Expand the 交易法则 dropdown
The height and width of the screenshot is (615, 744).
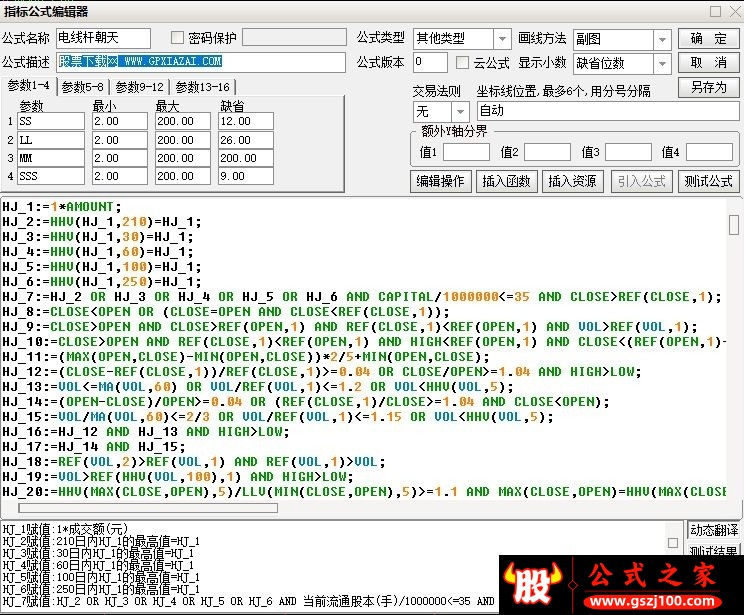[460, 112]
